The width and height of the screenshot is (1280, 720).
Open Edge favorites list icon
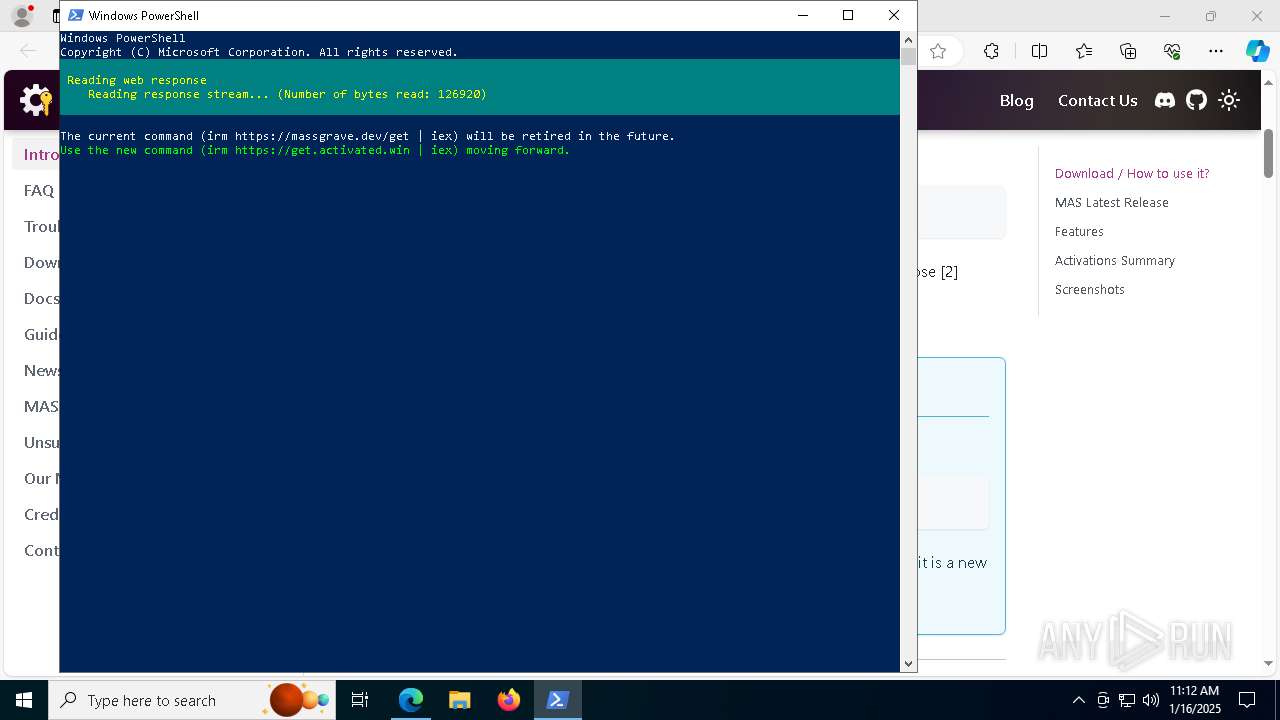point(1084,51)
